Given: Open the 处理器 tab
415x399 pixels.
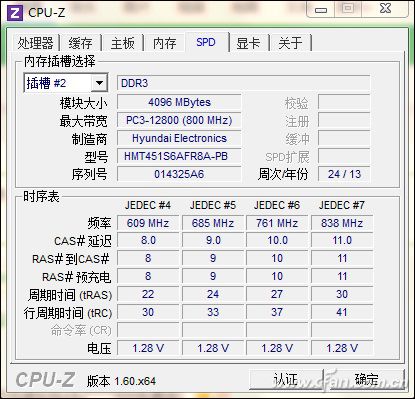Looking at the screenshot, I should (x=36, y=43).
